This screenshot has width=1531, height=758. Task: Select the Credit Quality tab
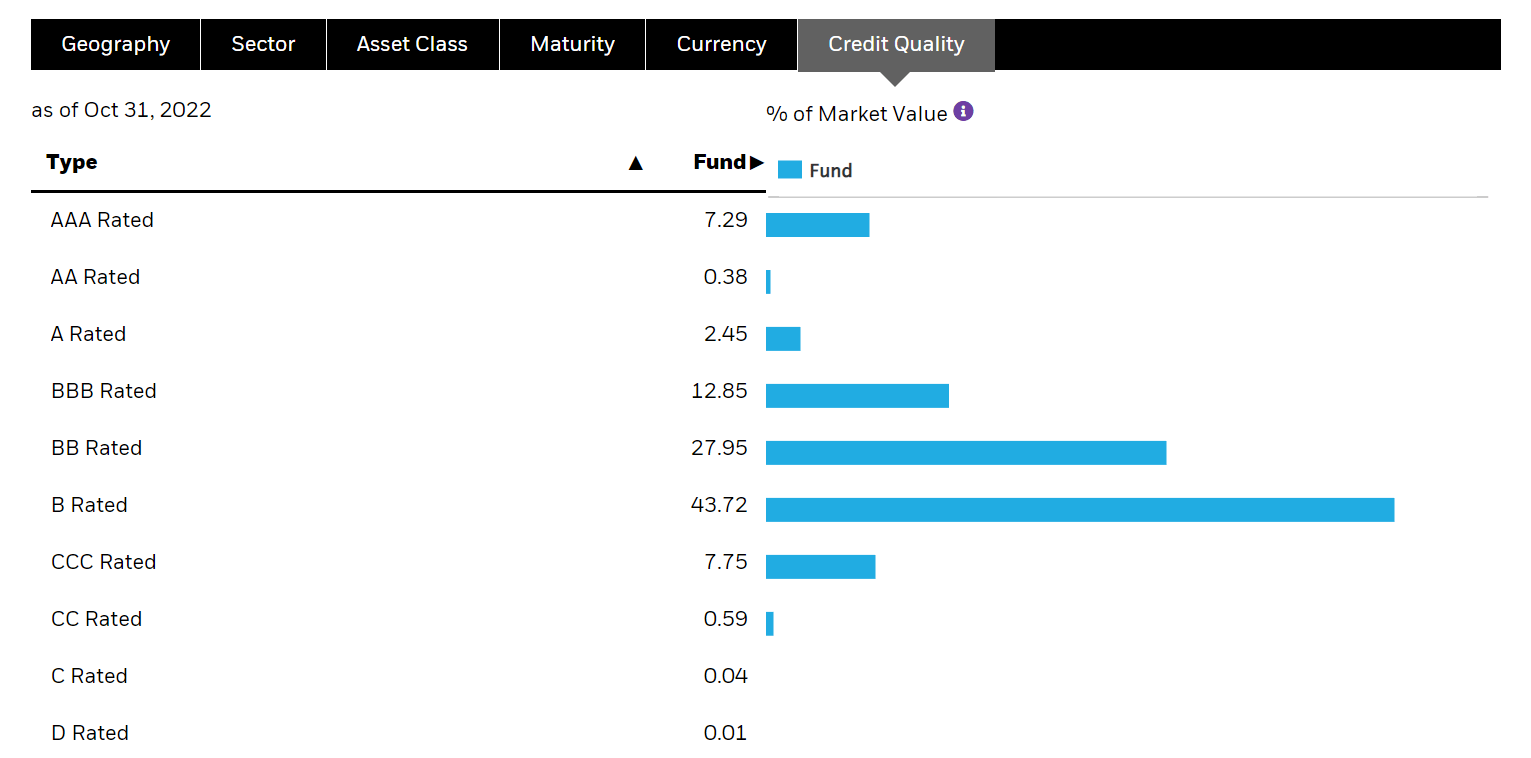[x=896, y=45]
